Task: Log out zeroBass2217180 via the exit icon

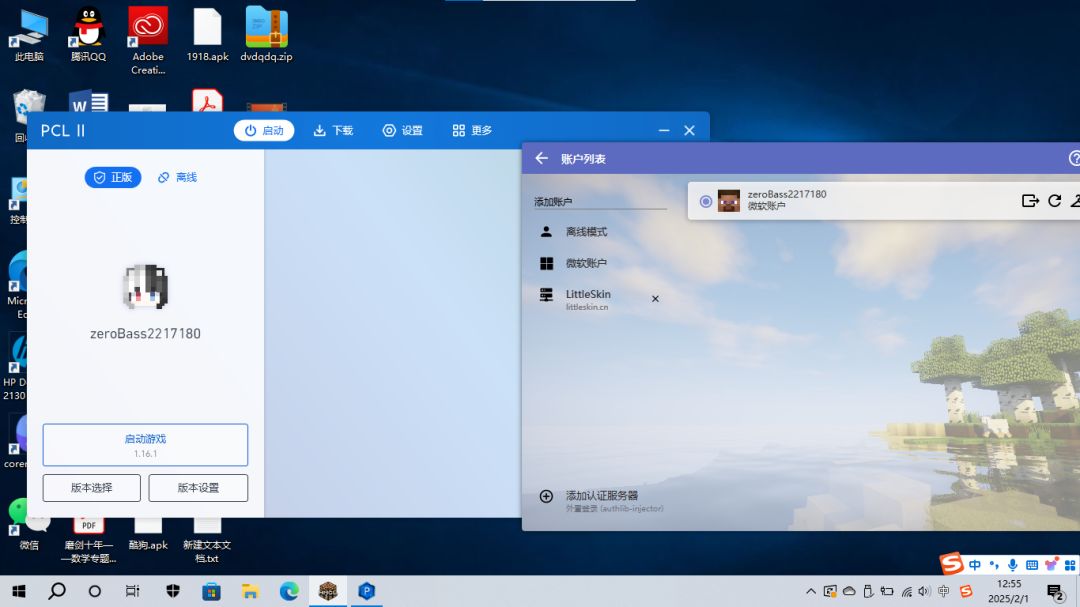Action: (x=1030, y=200)
